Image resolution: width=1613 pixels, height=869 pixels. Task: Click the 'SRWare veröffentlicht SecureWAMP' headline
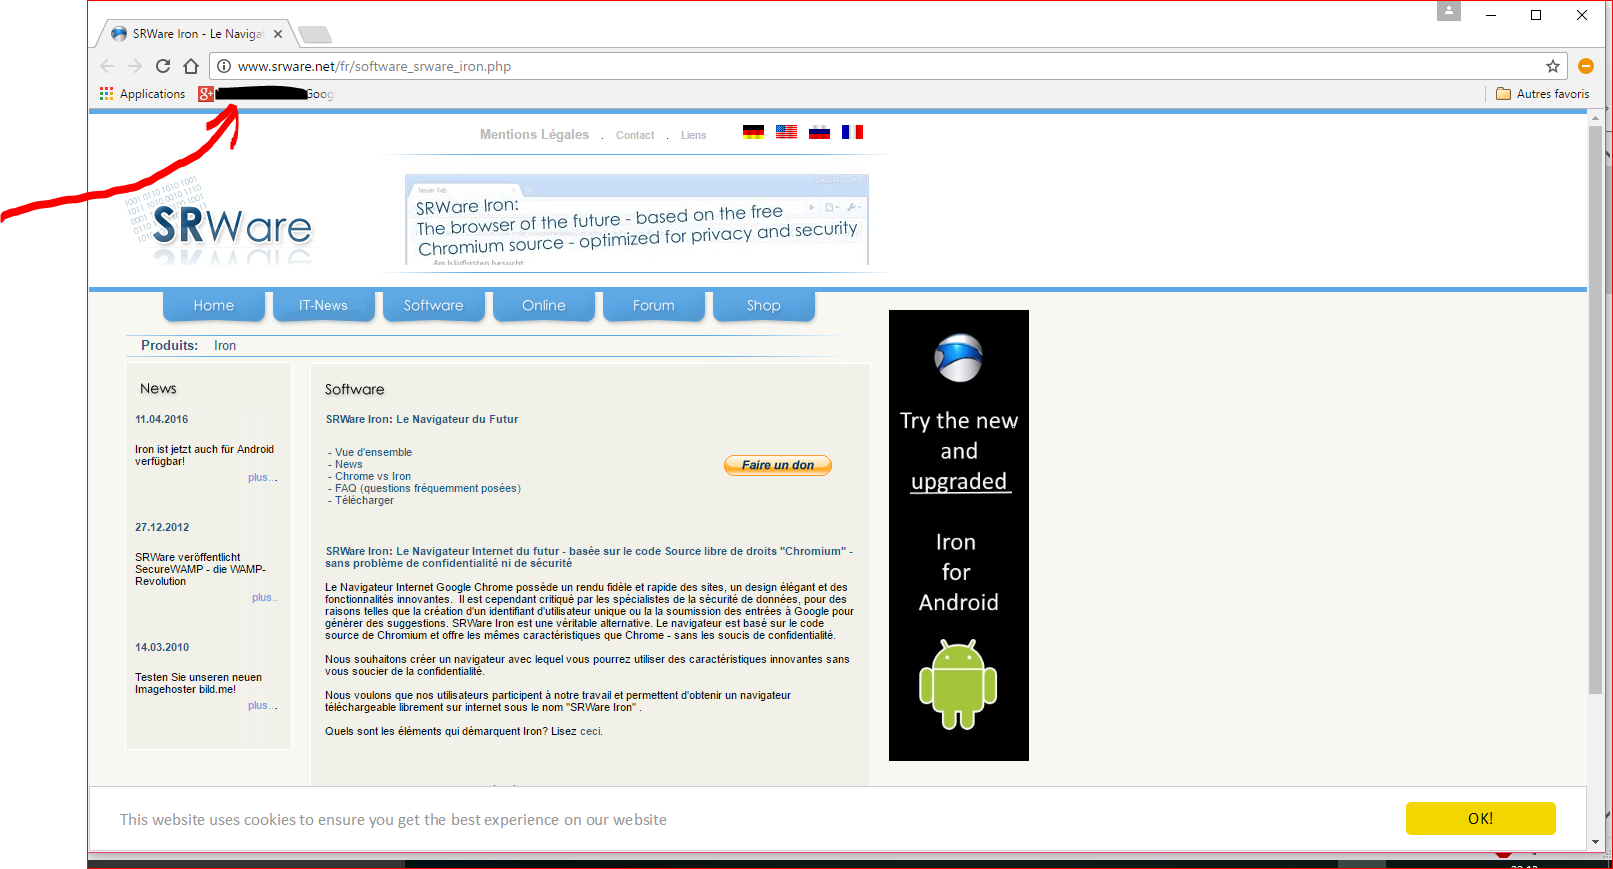pyautogui.click(x=200, y=569)
